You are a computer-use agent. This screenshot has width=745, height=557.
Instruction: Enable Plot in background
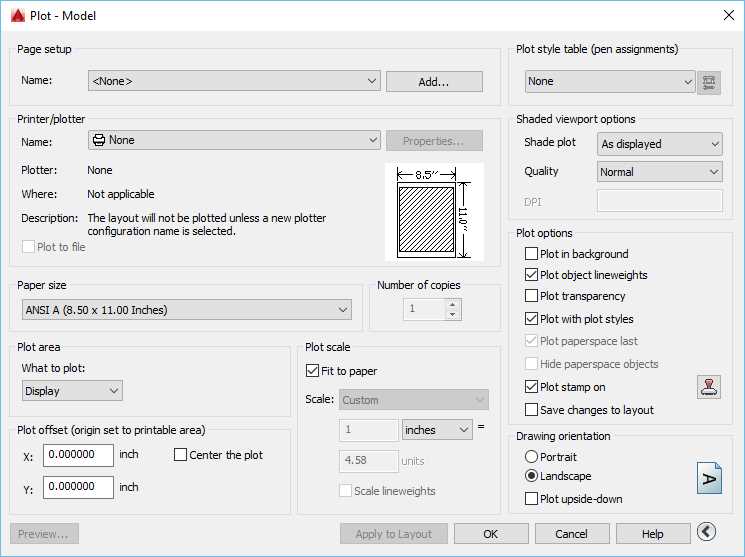pyautogui.click(x=531, y=254)
